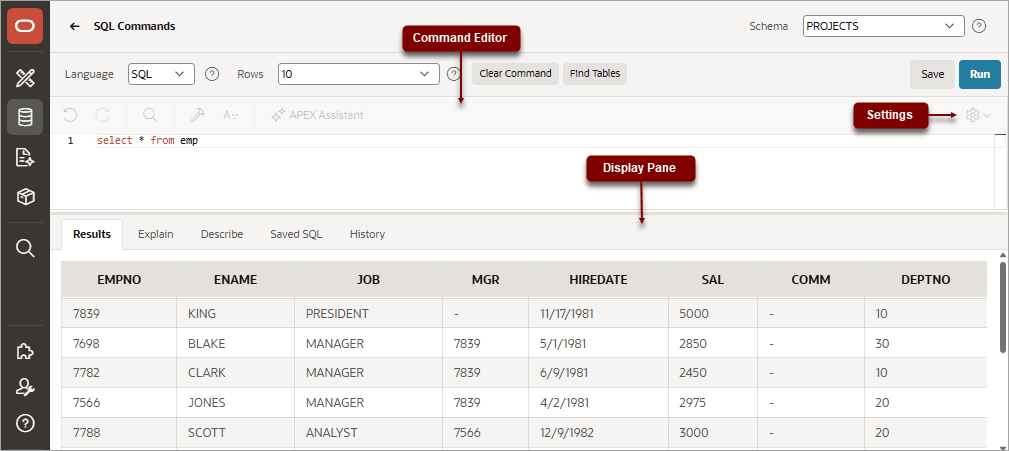The image size is (1009, 451).
Task: Select the 5000 salary cell
Action: [x=713, y=314]
